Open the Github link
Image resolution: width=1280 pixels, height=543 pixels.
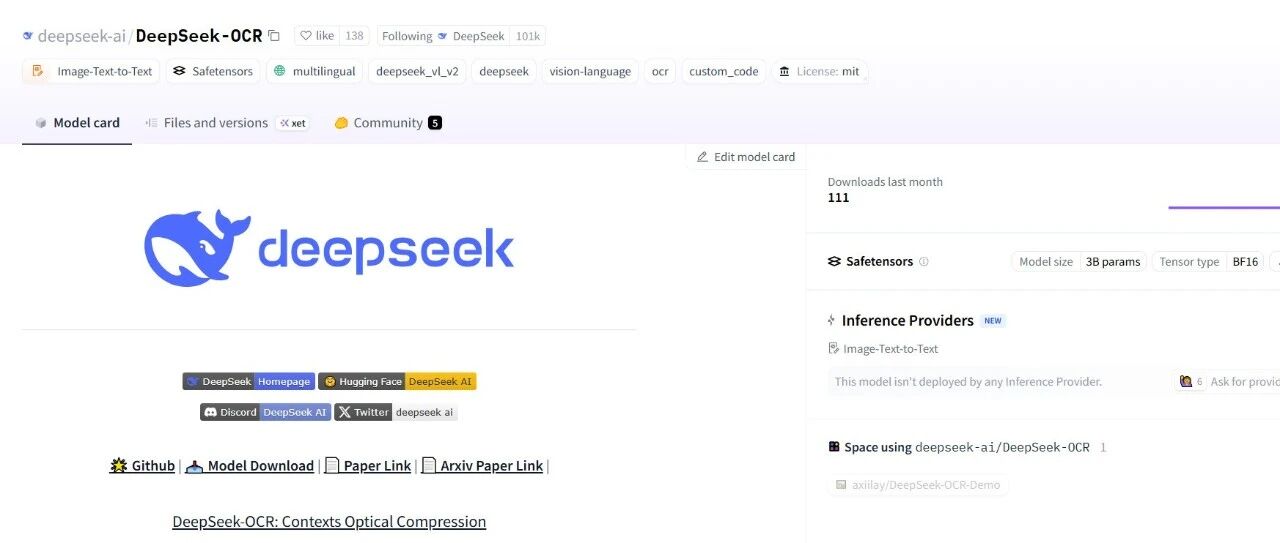143,466
